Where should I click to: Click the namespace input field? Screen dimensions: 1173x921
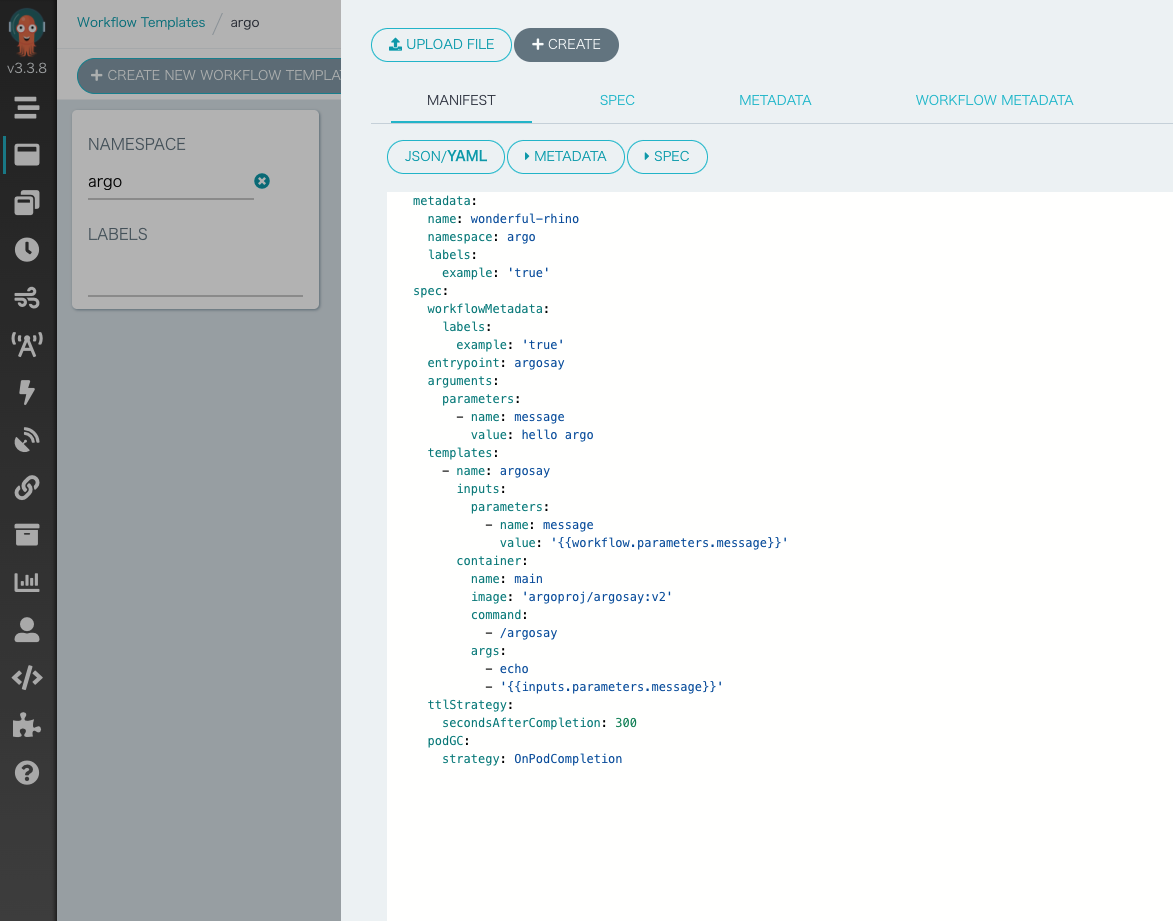171,182
